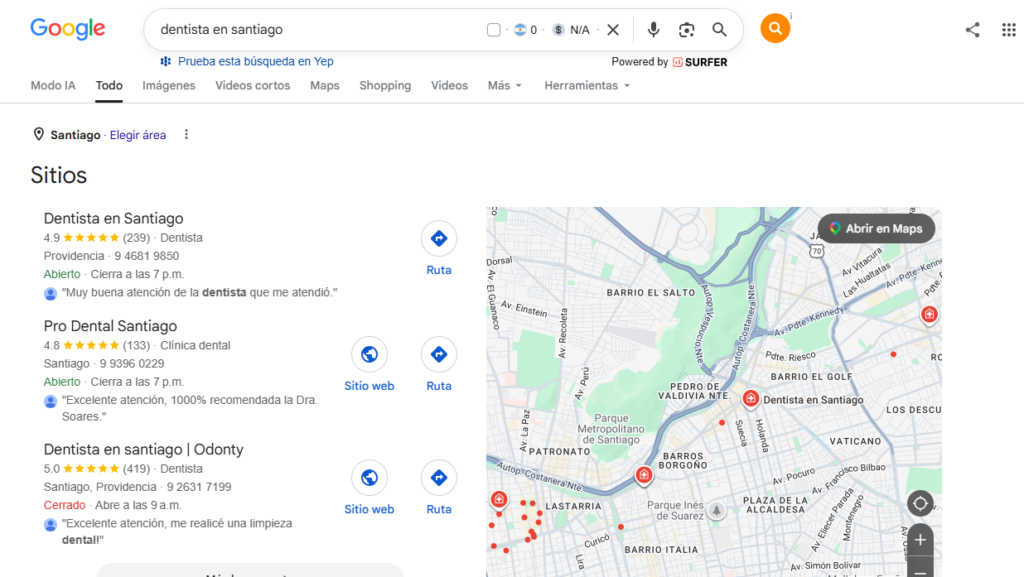Open the Google apps grid
The height and width of the screenshot is (577, 1024).
coord(1008,30)
